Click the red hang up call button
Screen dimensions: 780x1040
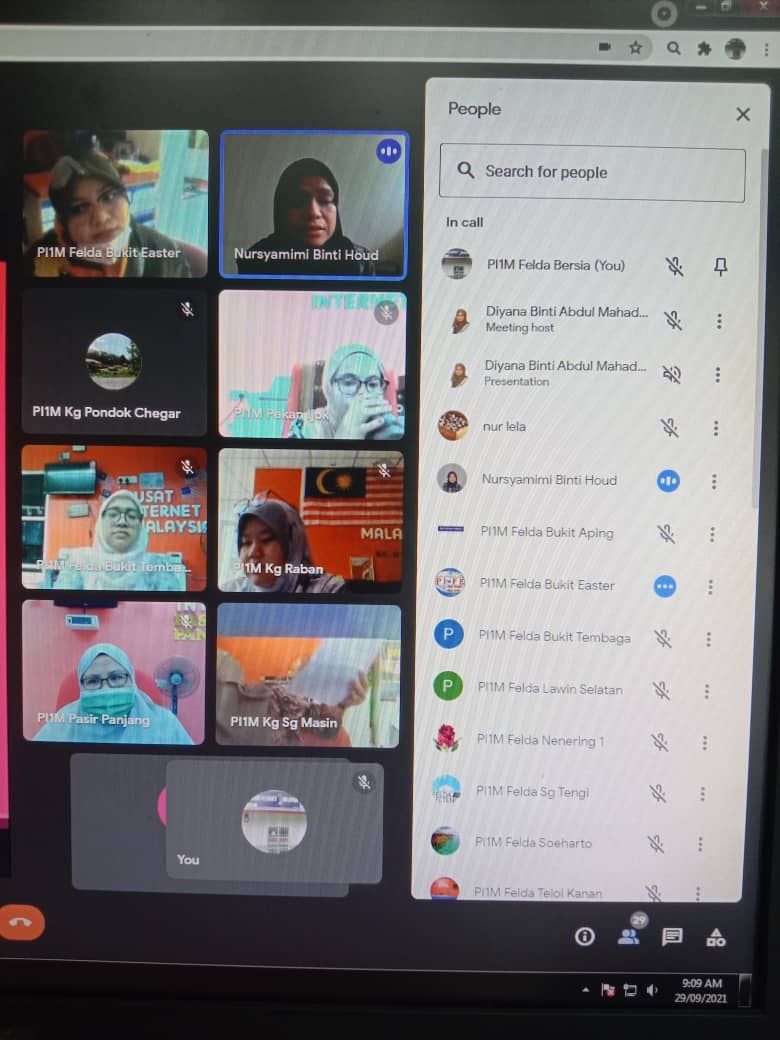21,923
